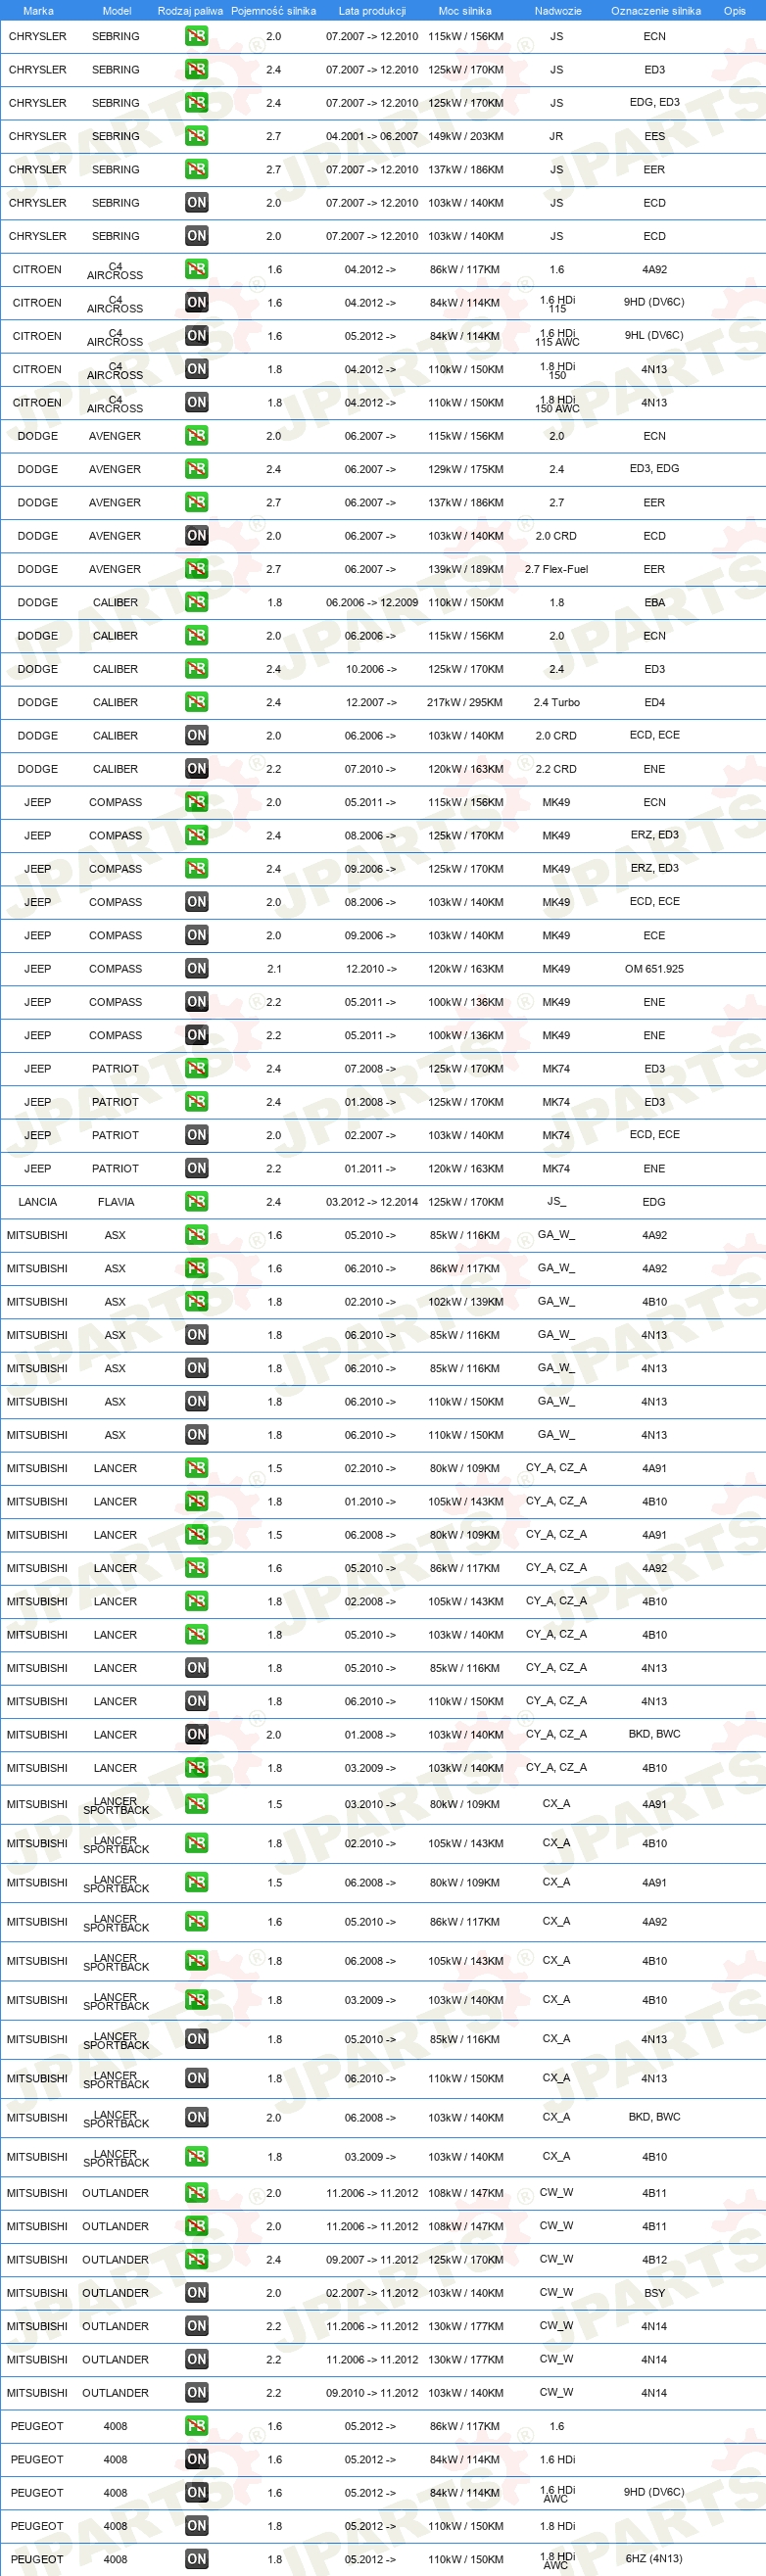Select the EBA engine code cell
766x2576 pixels.
654,602
